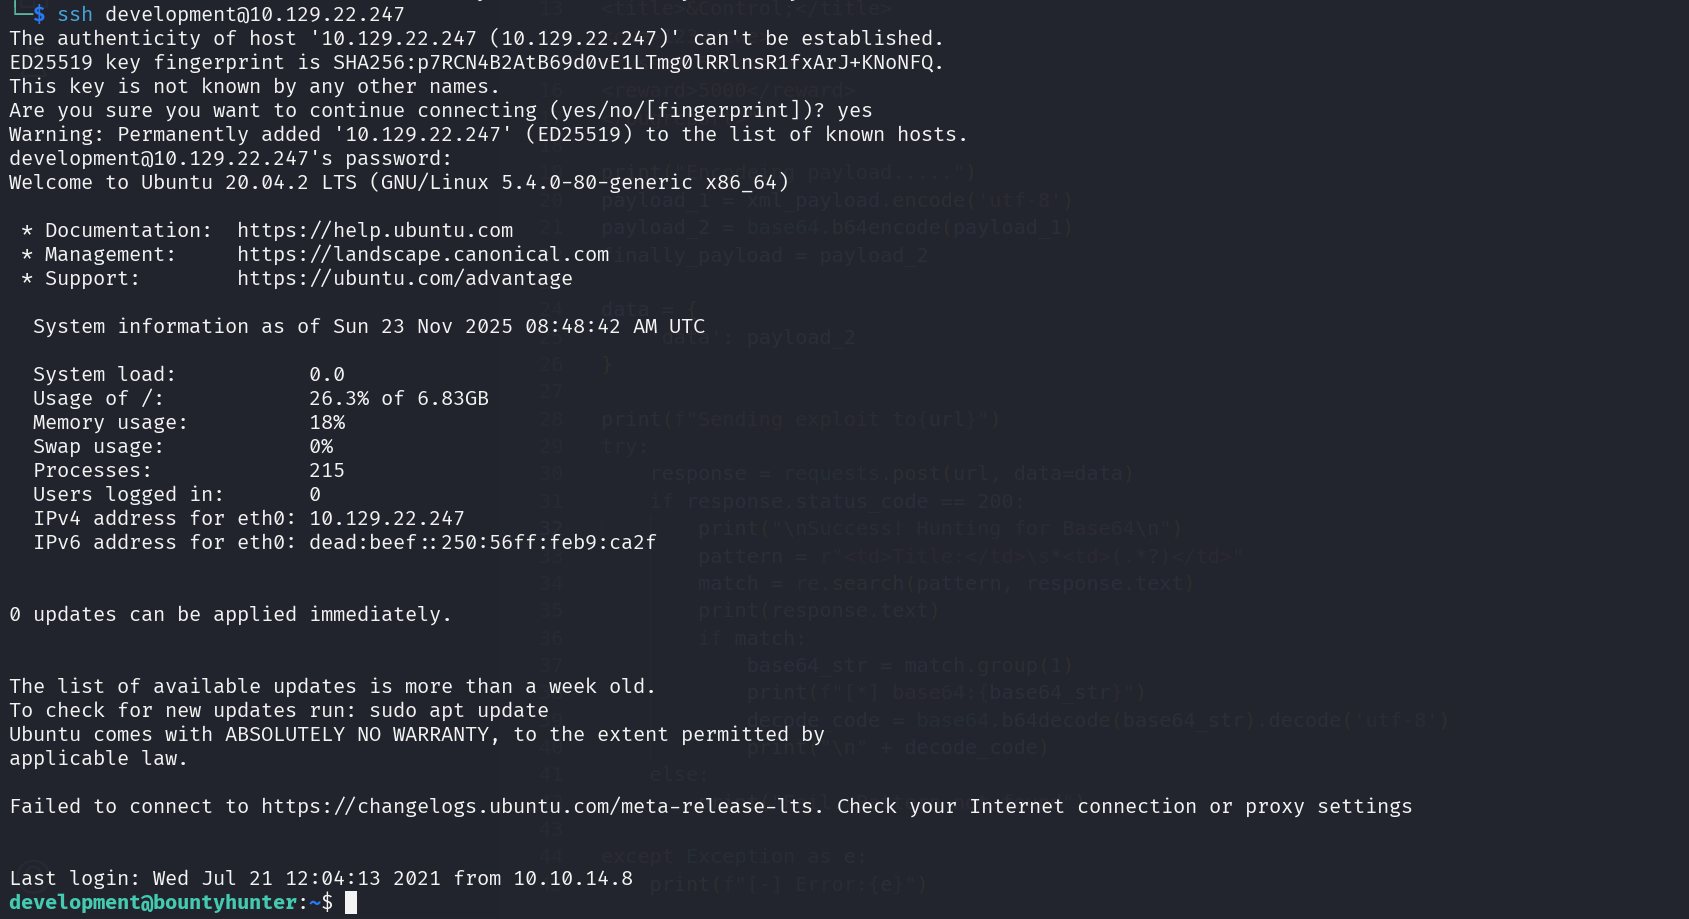1689x919 pixels.
Task: Open the changelogs.ubuntu.com meta-release-lts URL
Action: tap(538, 807)
